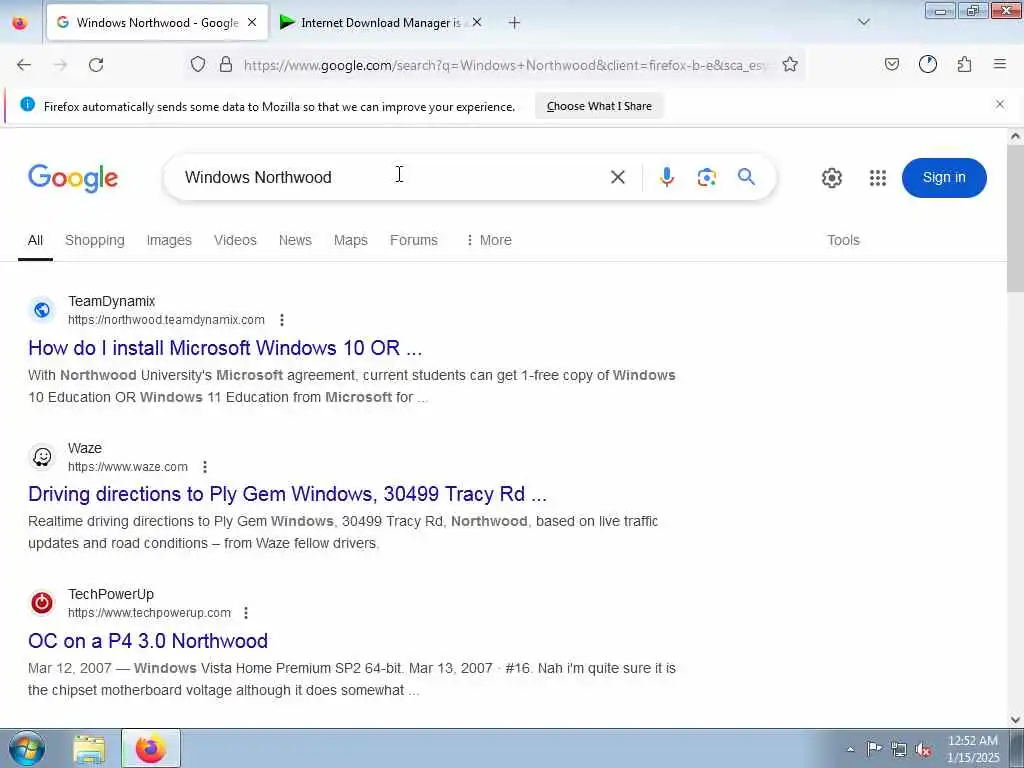Reload the current page
Viewport: 1024px width, 768px height.
click(96, 65)
